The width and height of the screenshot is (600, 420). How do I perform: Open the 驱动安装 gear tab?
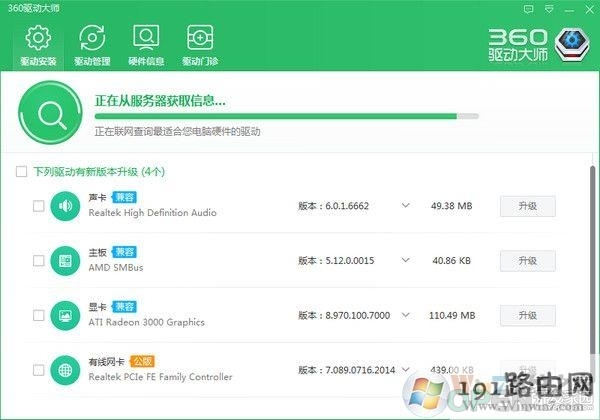tap(38, 45)
